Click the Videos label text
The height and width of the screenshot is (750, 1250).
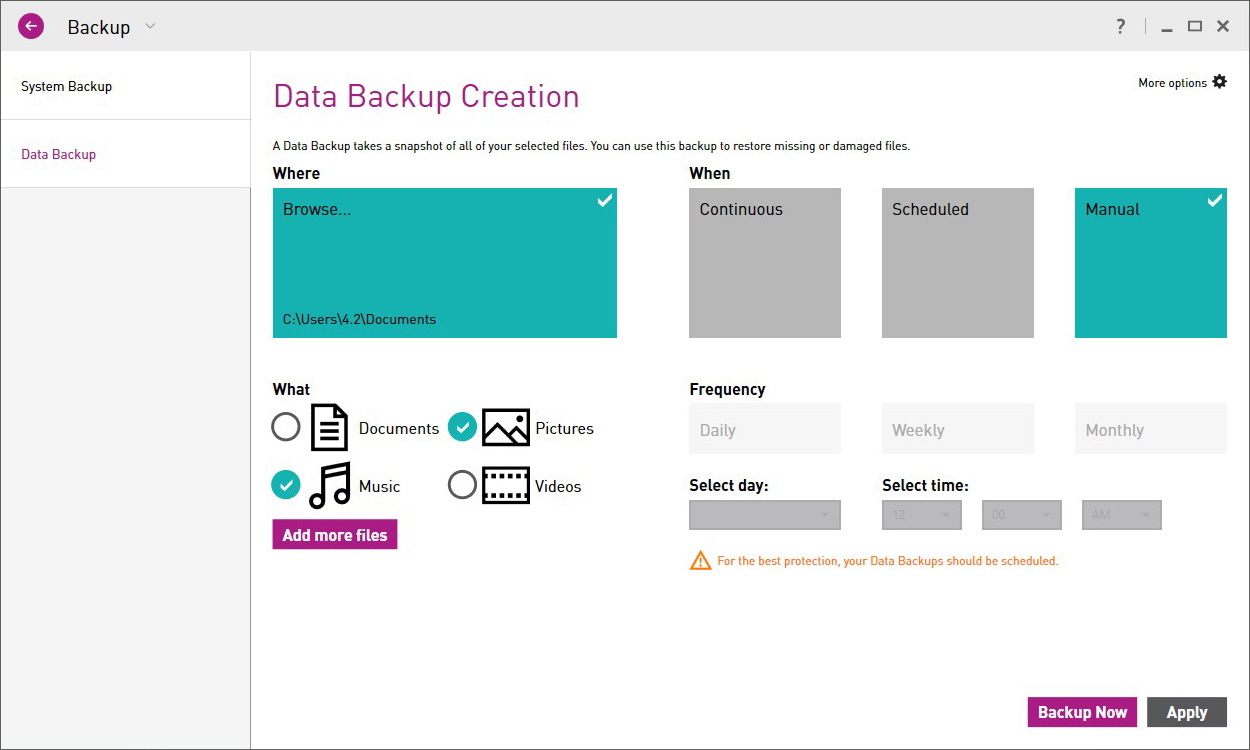pos(558,486)
